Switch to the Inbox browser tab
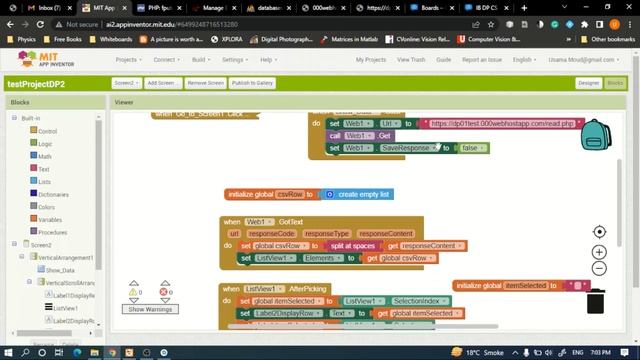Image resolution: width=640 pixels, height=360 pixels. click(x=49, y=8)
